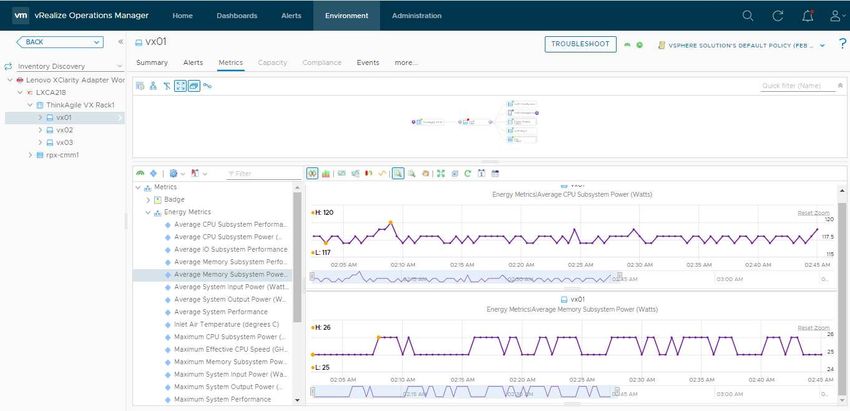
Task: Click the pan hand icon in chart toolbar
Action: 426,174
